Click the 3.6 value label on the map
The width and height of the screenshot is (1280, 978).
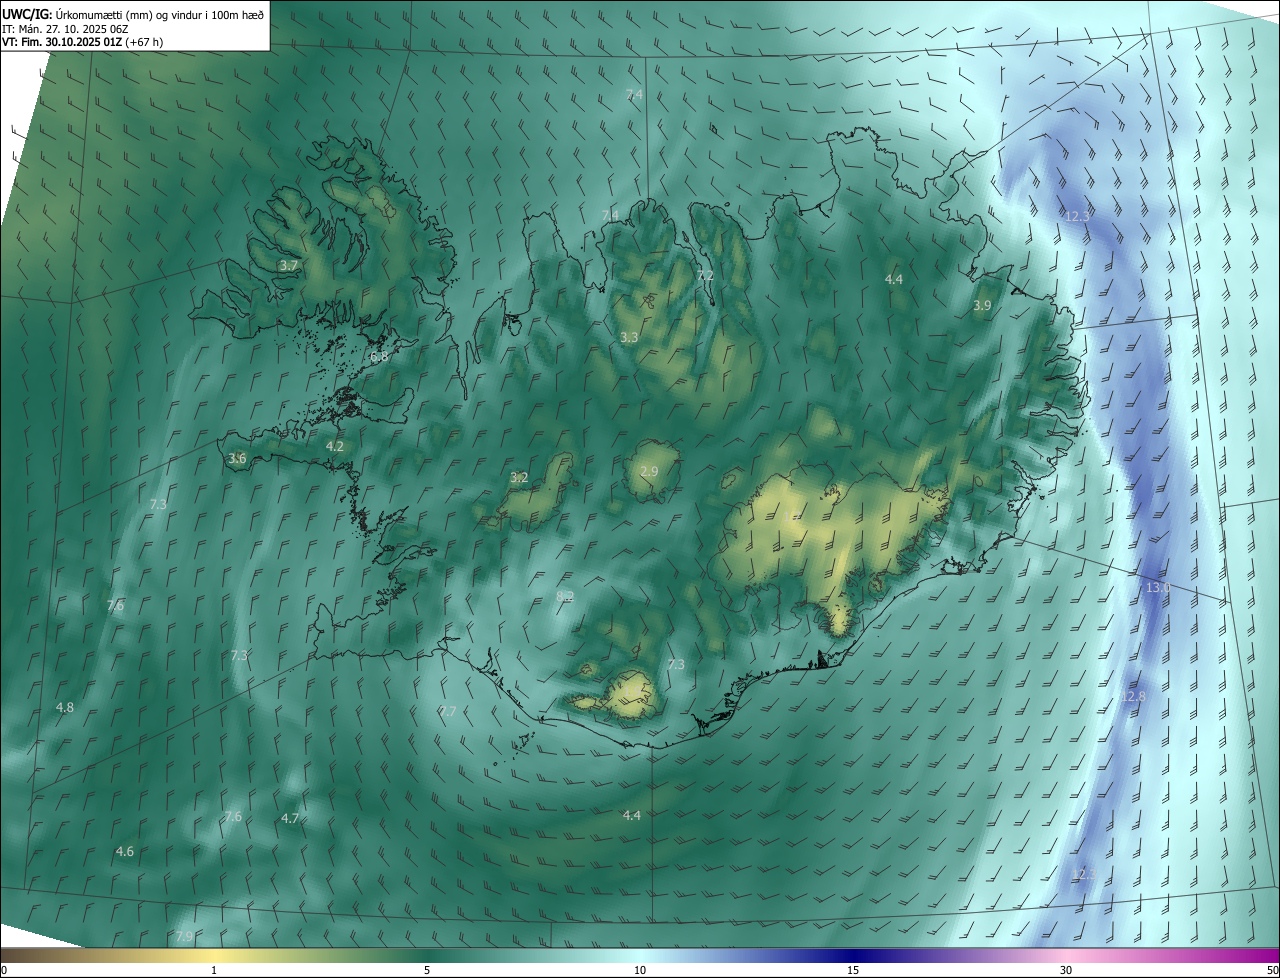(237, 458)
